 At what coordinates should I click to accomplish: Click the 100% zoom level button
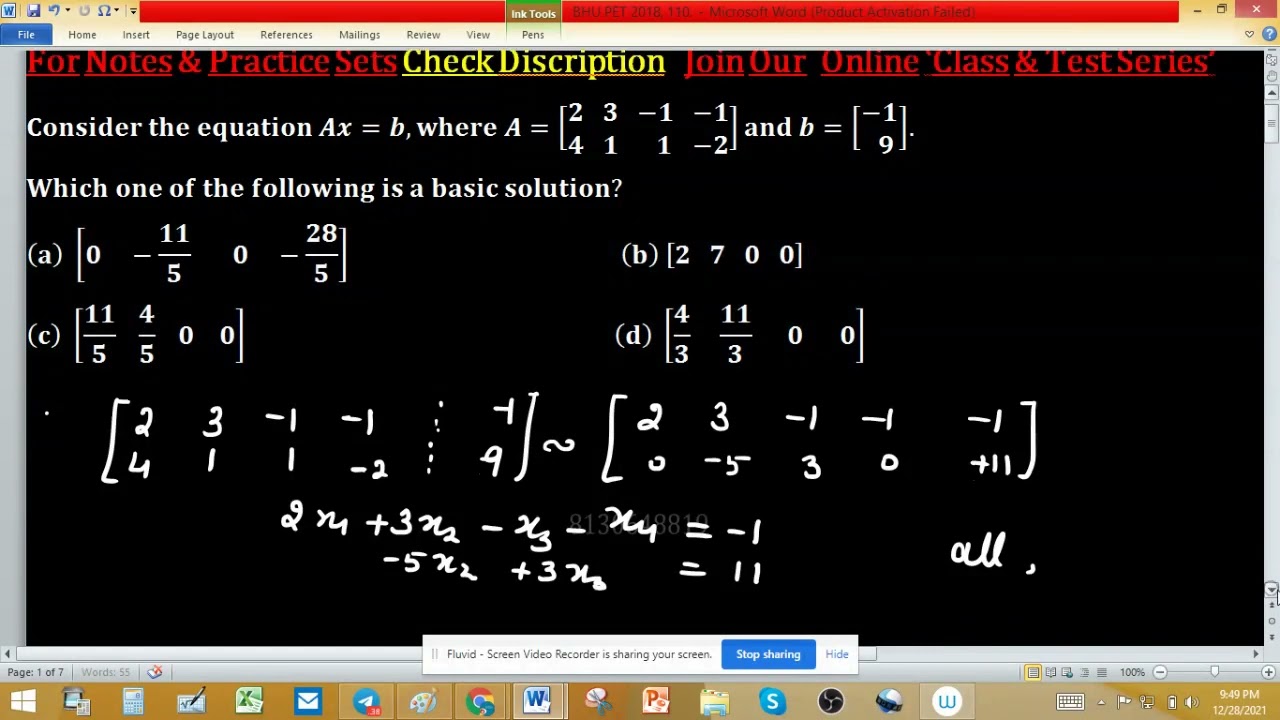click(x=1132, y=672)
